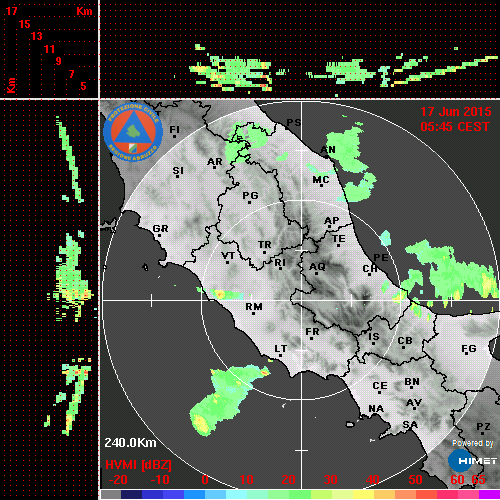
Task: Select the RM city marker
Action: [253, 314]
